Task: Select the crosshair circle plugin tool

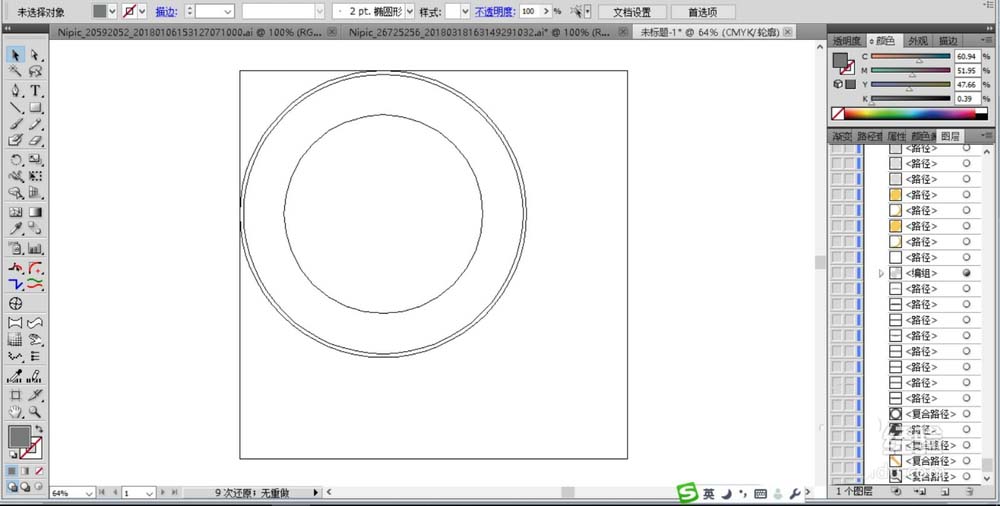Action: point(16,304)
